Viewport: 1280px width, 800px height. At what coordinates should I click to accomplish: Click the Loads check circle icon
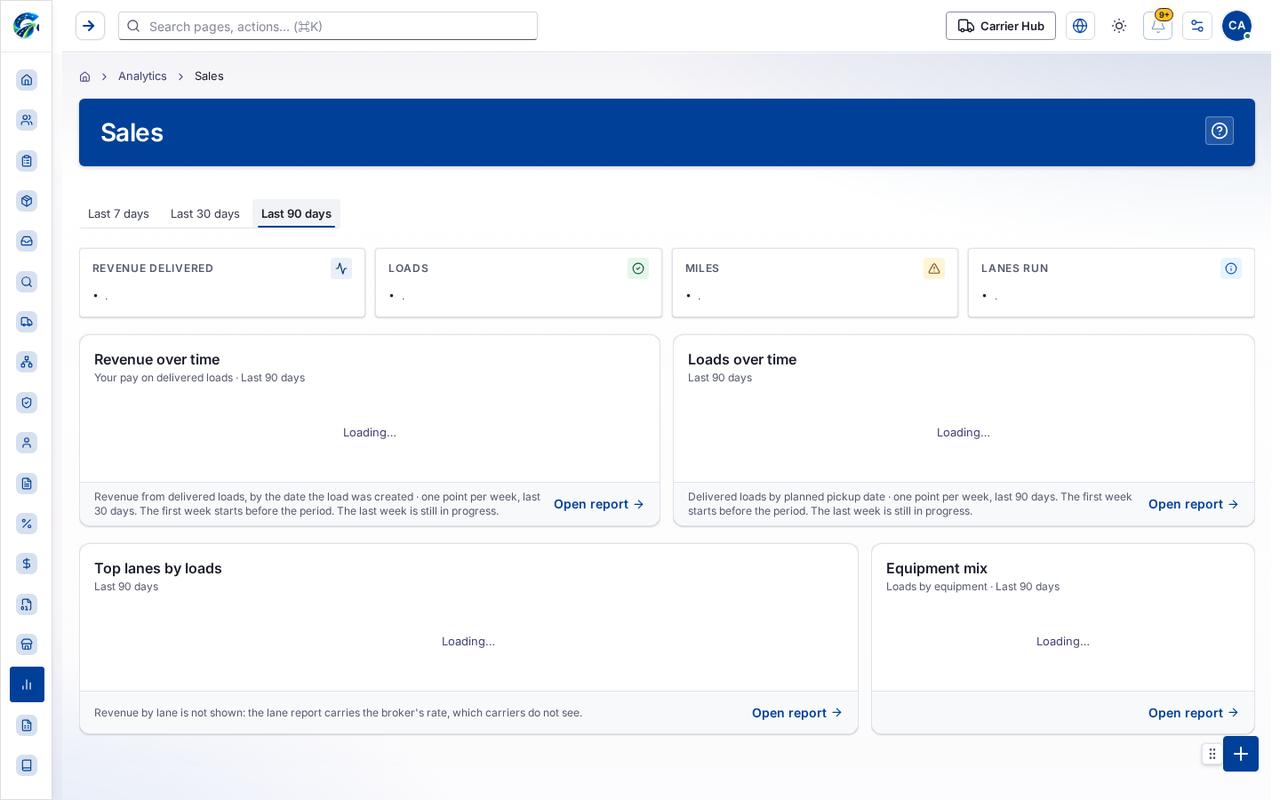tap(638, 268)
